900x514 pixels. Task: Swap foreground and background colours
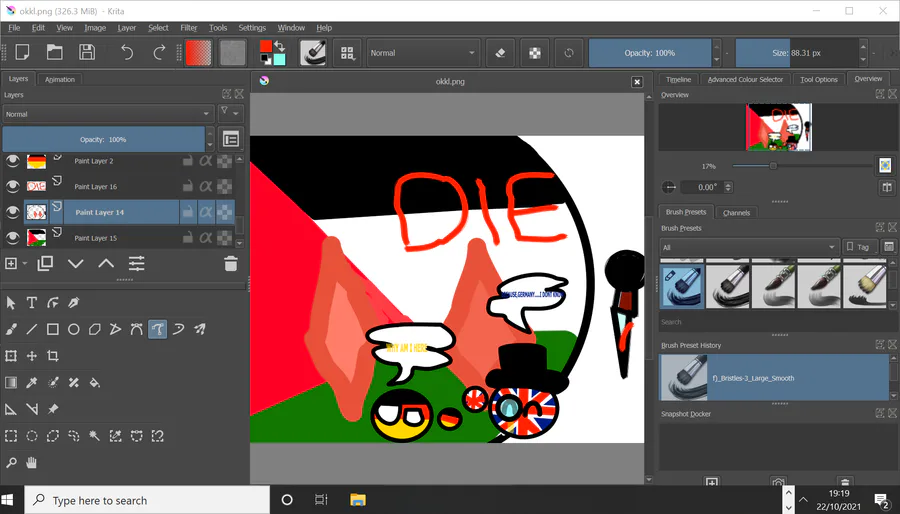pos(280,45)
